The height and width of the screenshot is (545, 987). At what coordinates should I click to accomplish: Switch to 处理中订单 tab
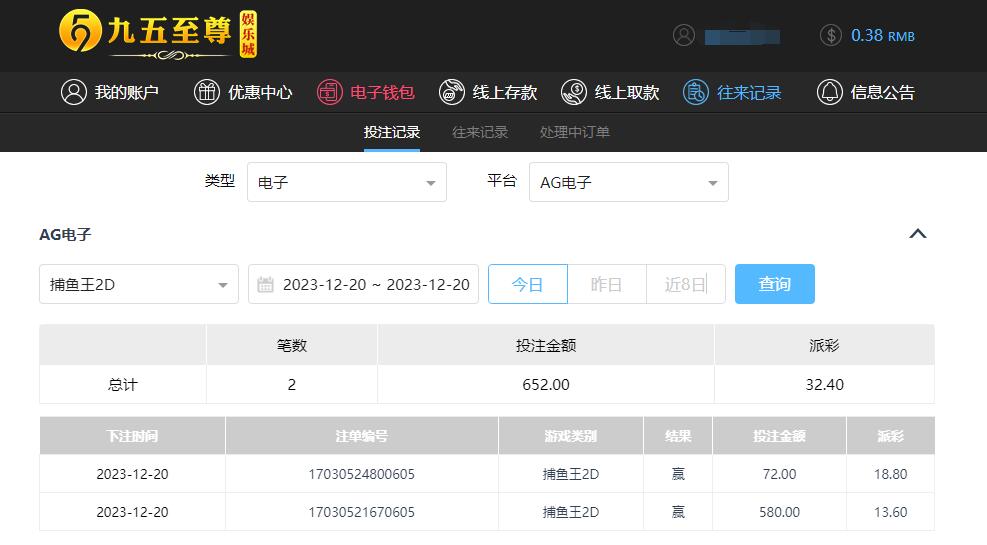[575, 132]
